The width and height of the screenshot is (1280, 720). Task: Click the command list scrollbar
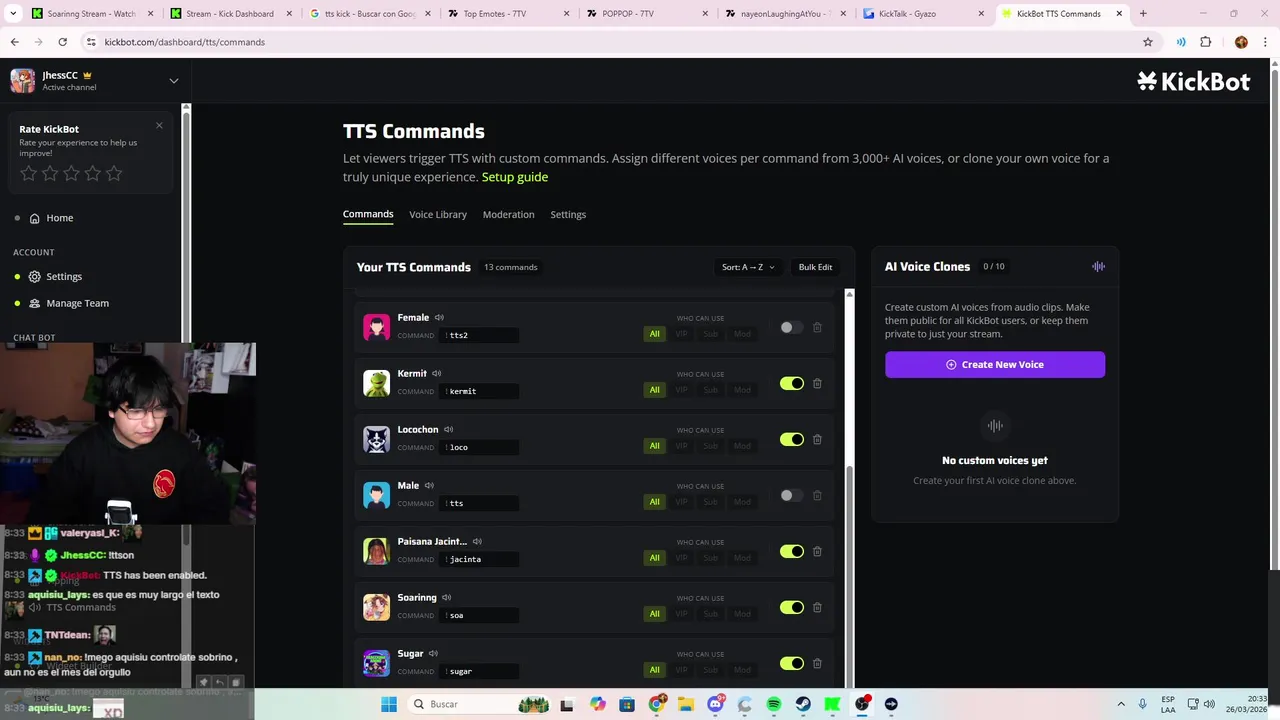click(x=849, y=575)
